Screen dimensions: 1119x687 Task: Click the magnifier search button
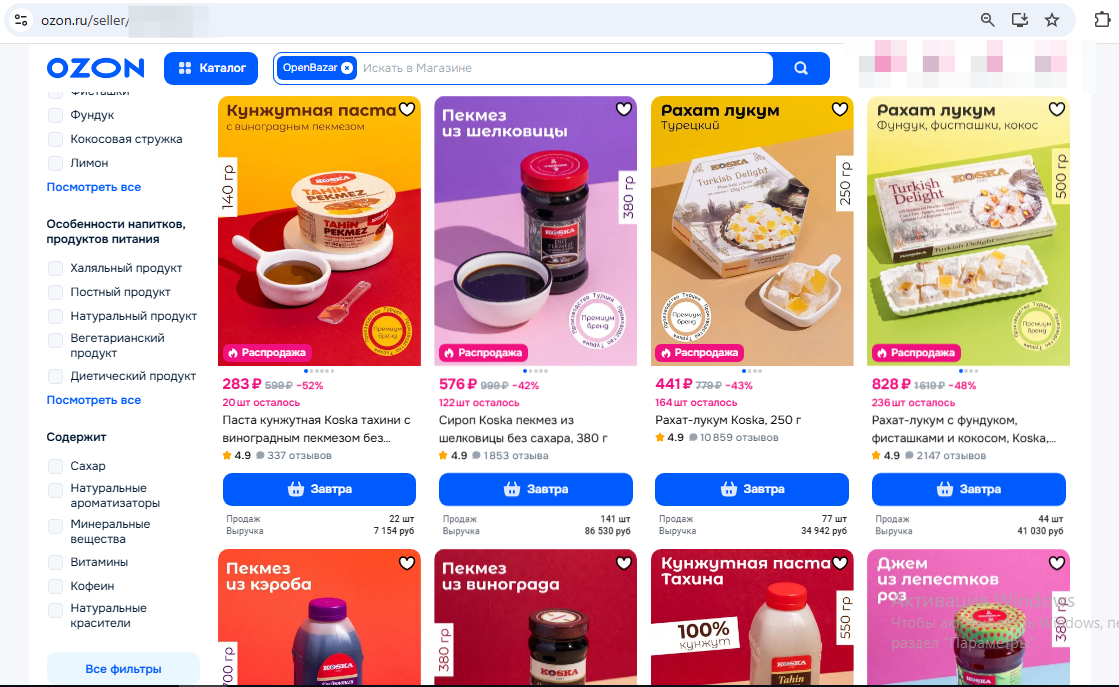click(801, 68)
